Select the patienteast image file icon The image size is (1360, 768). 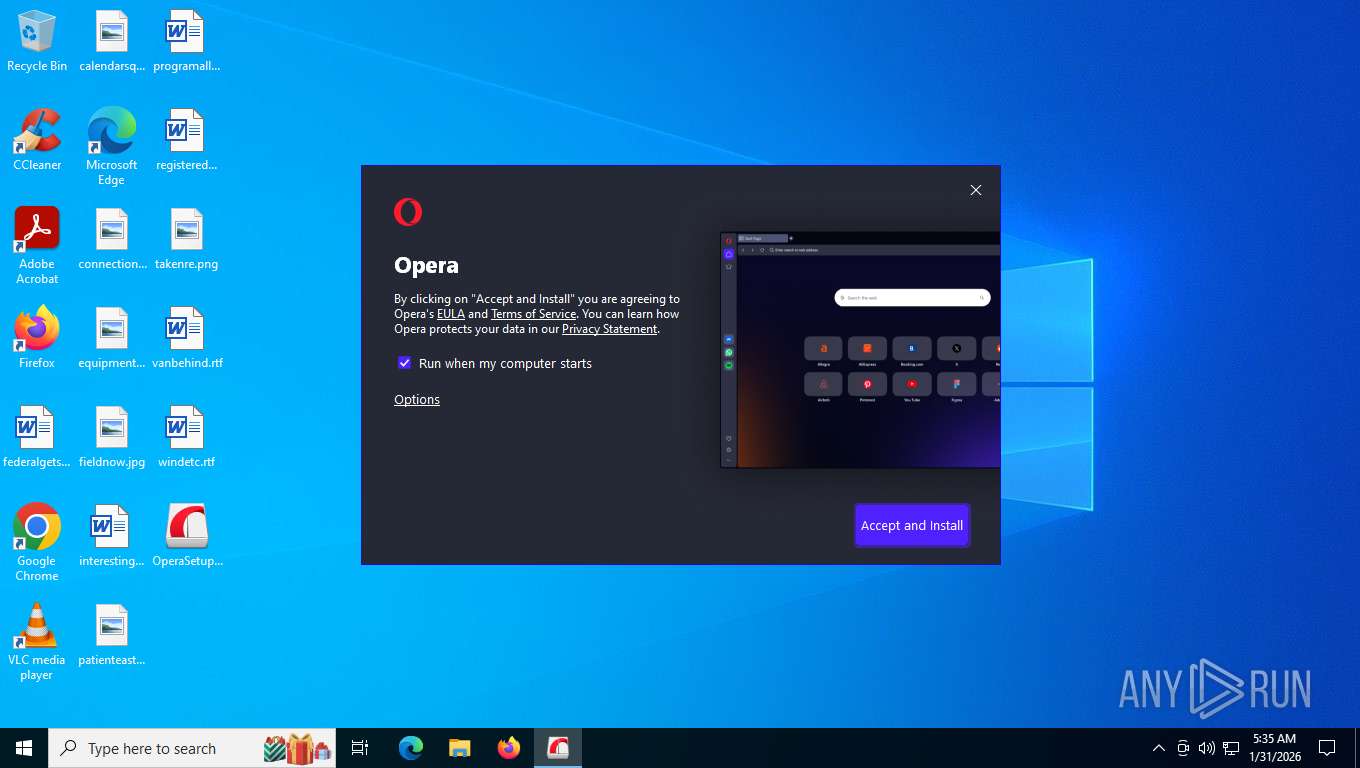coord(112,634)
